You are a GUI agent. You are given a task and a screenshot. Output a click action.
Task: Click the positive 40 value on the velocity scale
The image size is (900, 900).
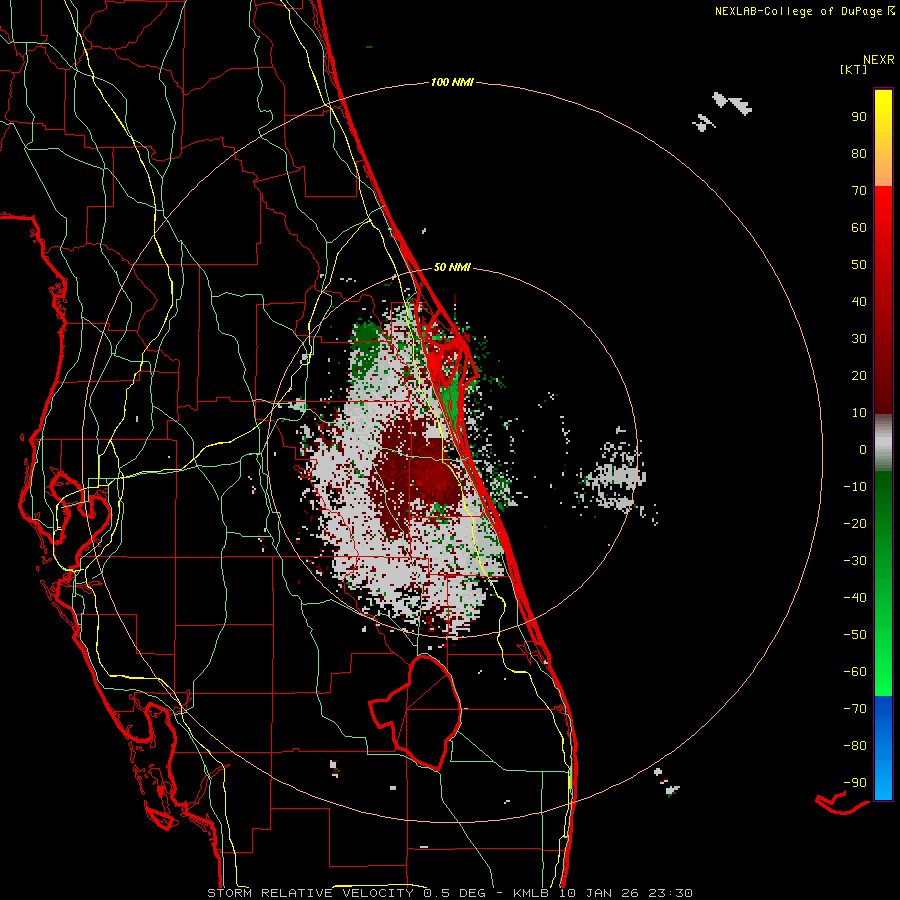[859, 301]
